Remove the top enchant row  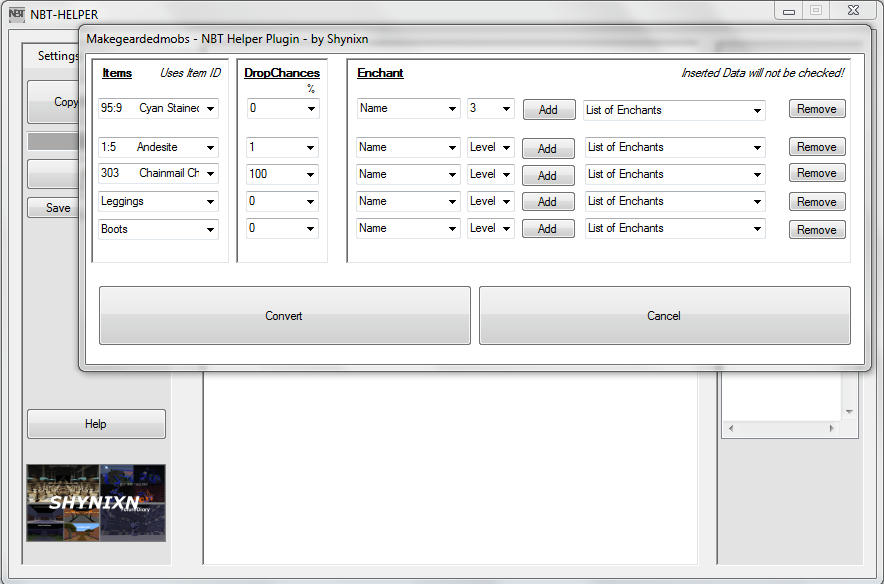(816, 108)
